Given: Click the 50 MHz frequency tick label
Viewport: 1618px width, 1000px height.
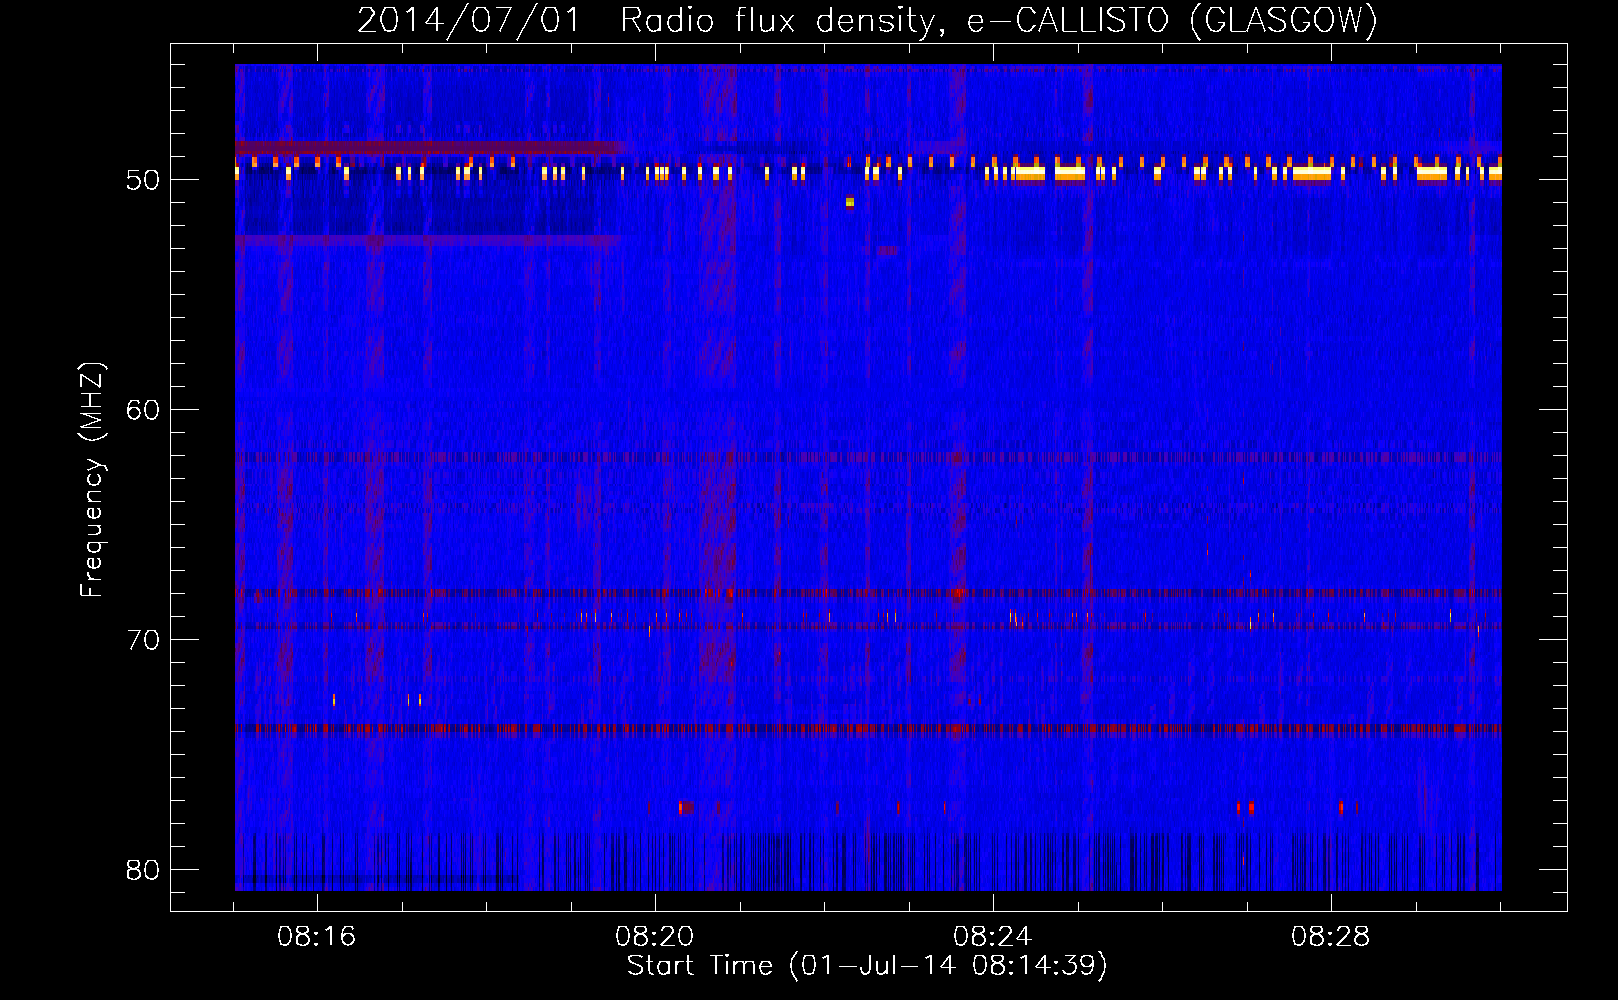Looking at the screenshot, I should pyautogui.click(x=143, y=181).
